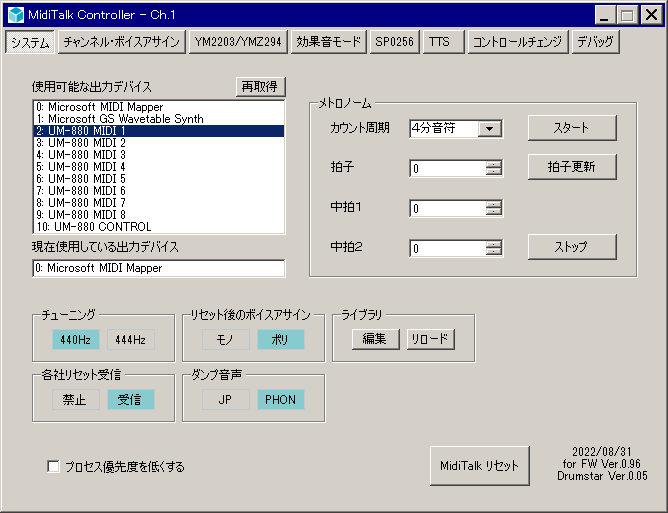Screen dimensions: 668x513
Task: Select 5: UM-880 MIDI 4 entry
Action: point(158,167)
